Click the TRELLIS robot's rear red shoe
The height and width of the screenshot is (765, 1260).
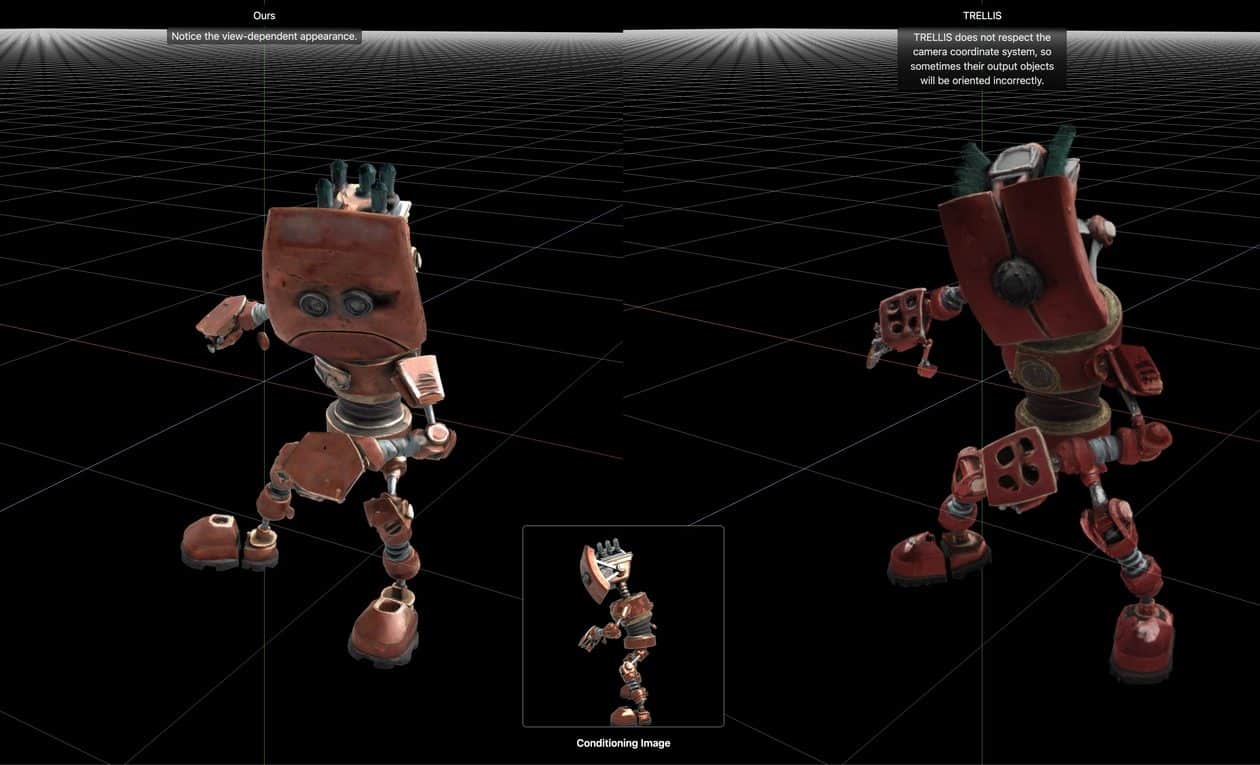click(936, 558)
